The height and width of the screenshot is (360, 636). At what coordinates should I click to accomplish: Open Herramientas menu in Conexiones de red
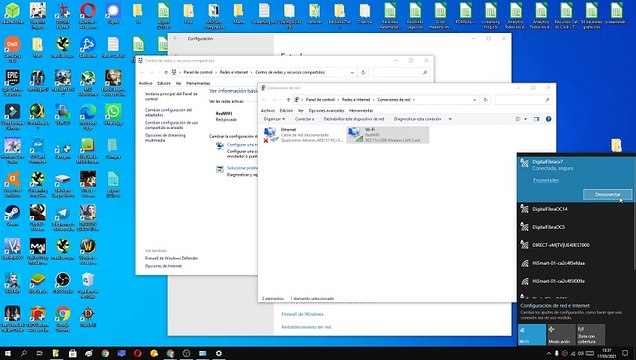(361, 110)
